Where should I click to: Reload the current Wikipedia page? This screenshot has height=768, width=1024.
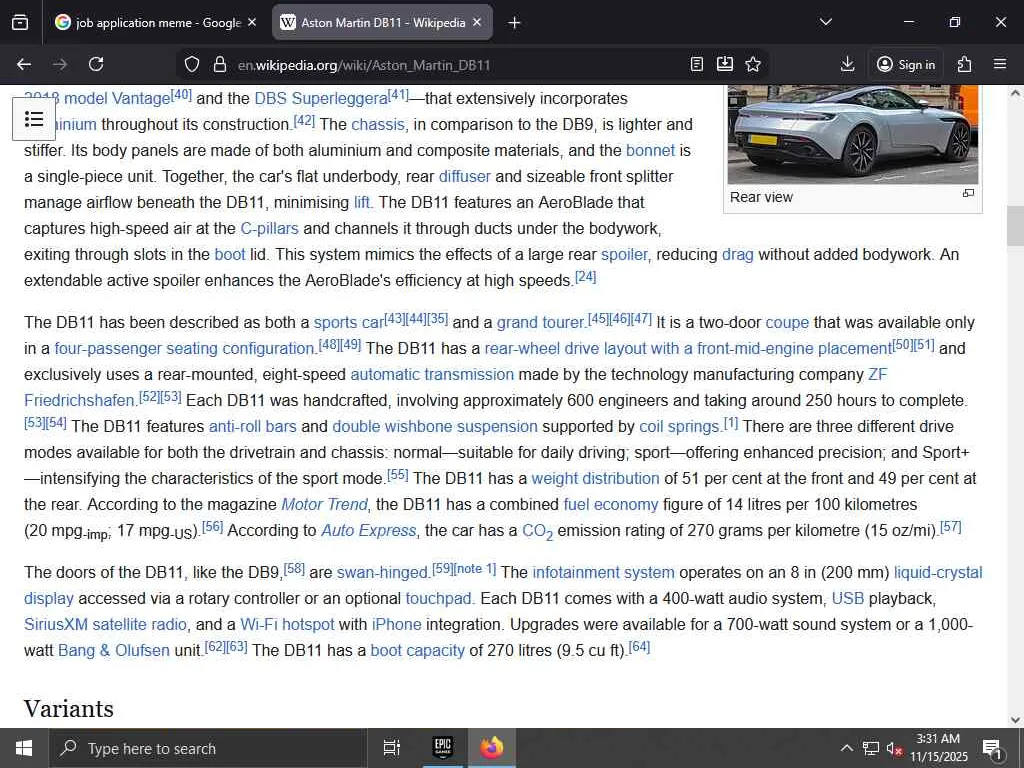point(96,64)
